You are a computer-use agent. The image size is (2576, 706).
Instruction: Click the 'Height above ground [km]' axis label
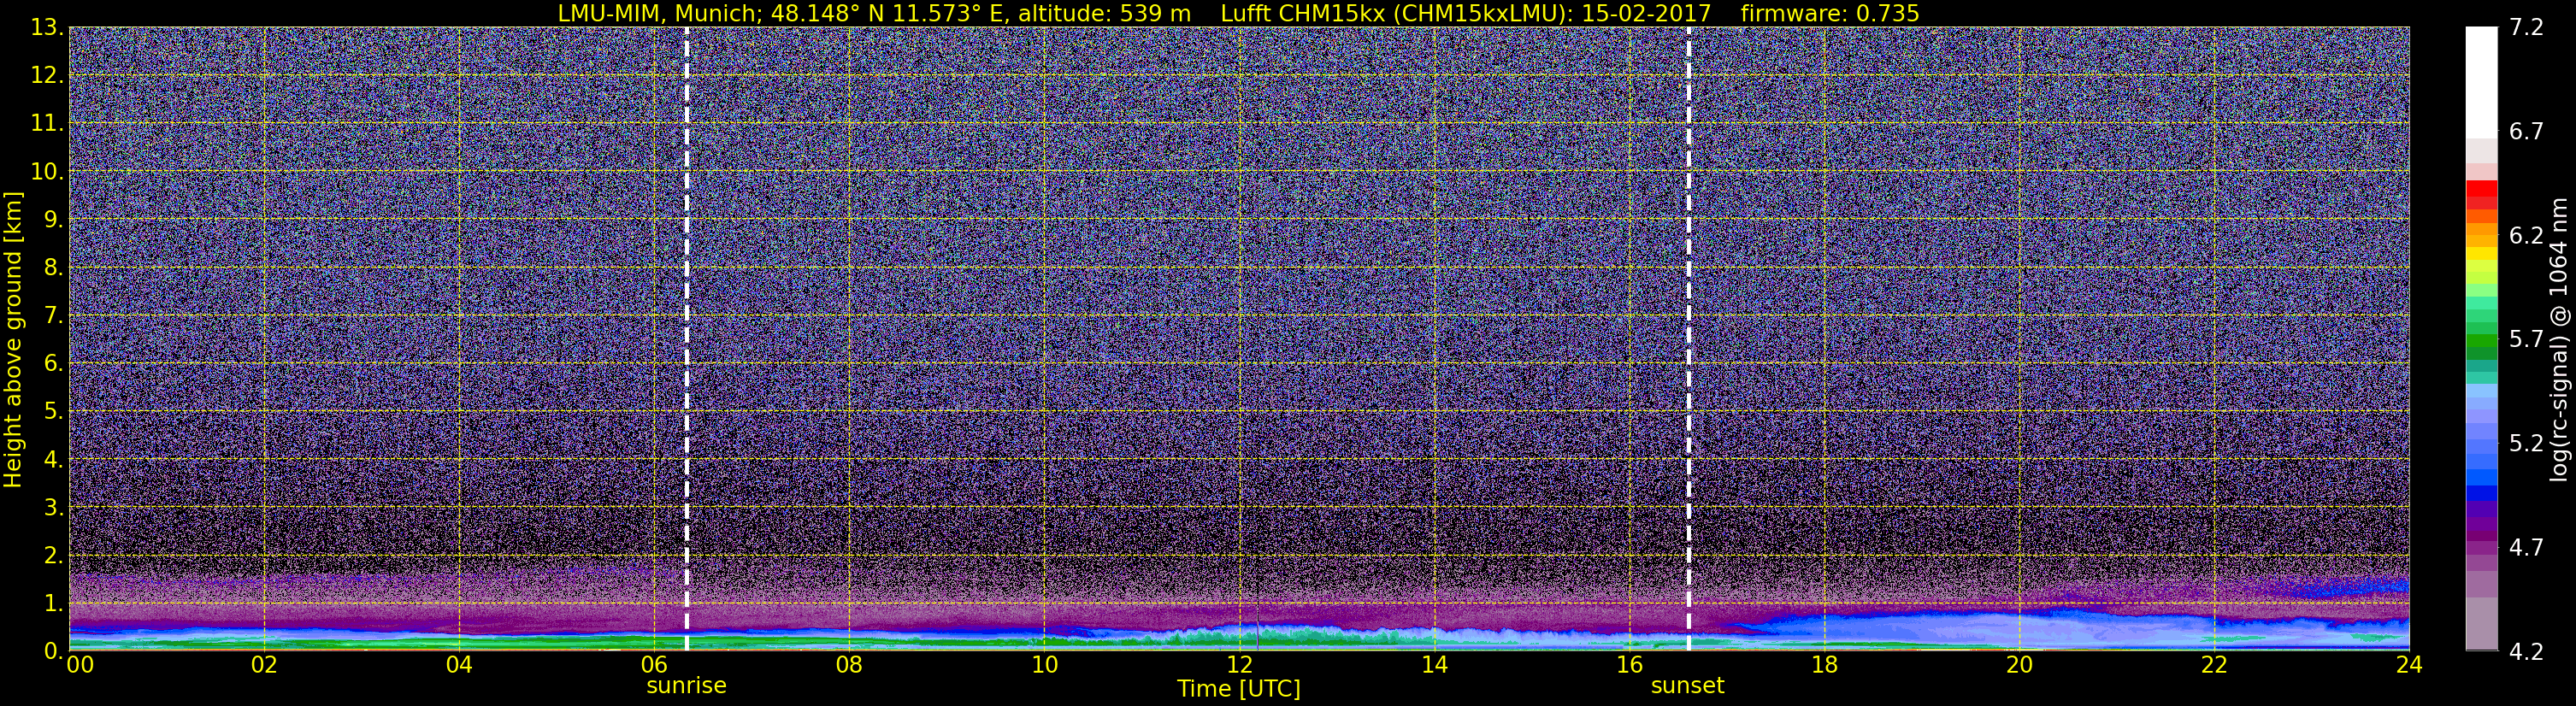click(x=13, y=339)
